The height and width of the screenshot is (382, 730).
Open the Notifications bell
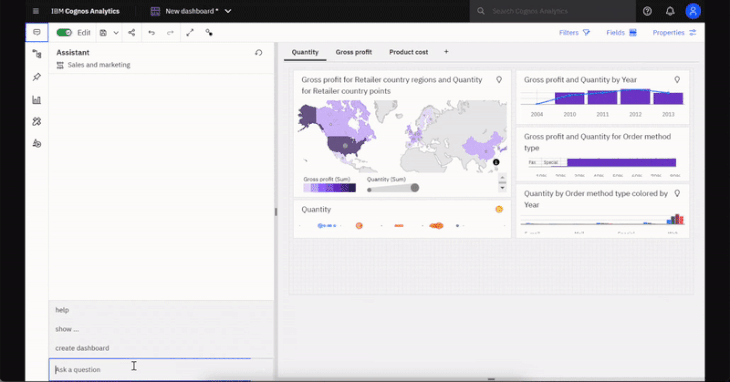(x=670, y=11)
